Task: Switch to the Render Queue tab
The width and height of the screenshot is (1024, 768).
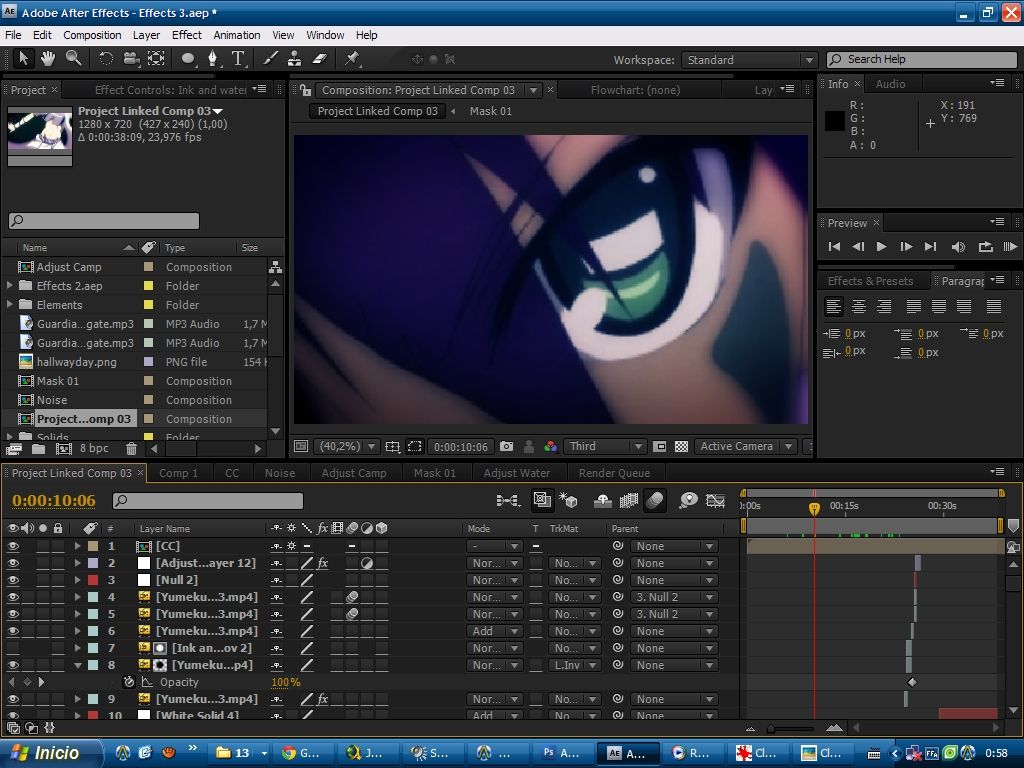Action: pos(614,473)
